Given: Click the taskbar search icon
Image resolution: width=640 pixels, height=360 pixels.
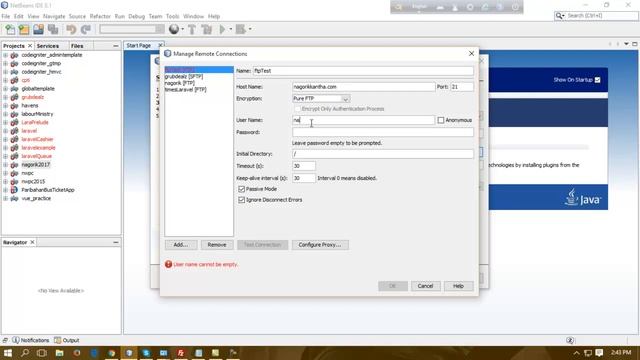Looking at the screenshot, I should (25, 353).
